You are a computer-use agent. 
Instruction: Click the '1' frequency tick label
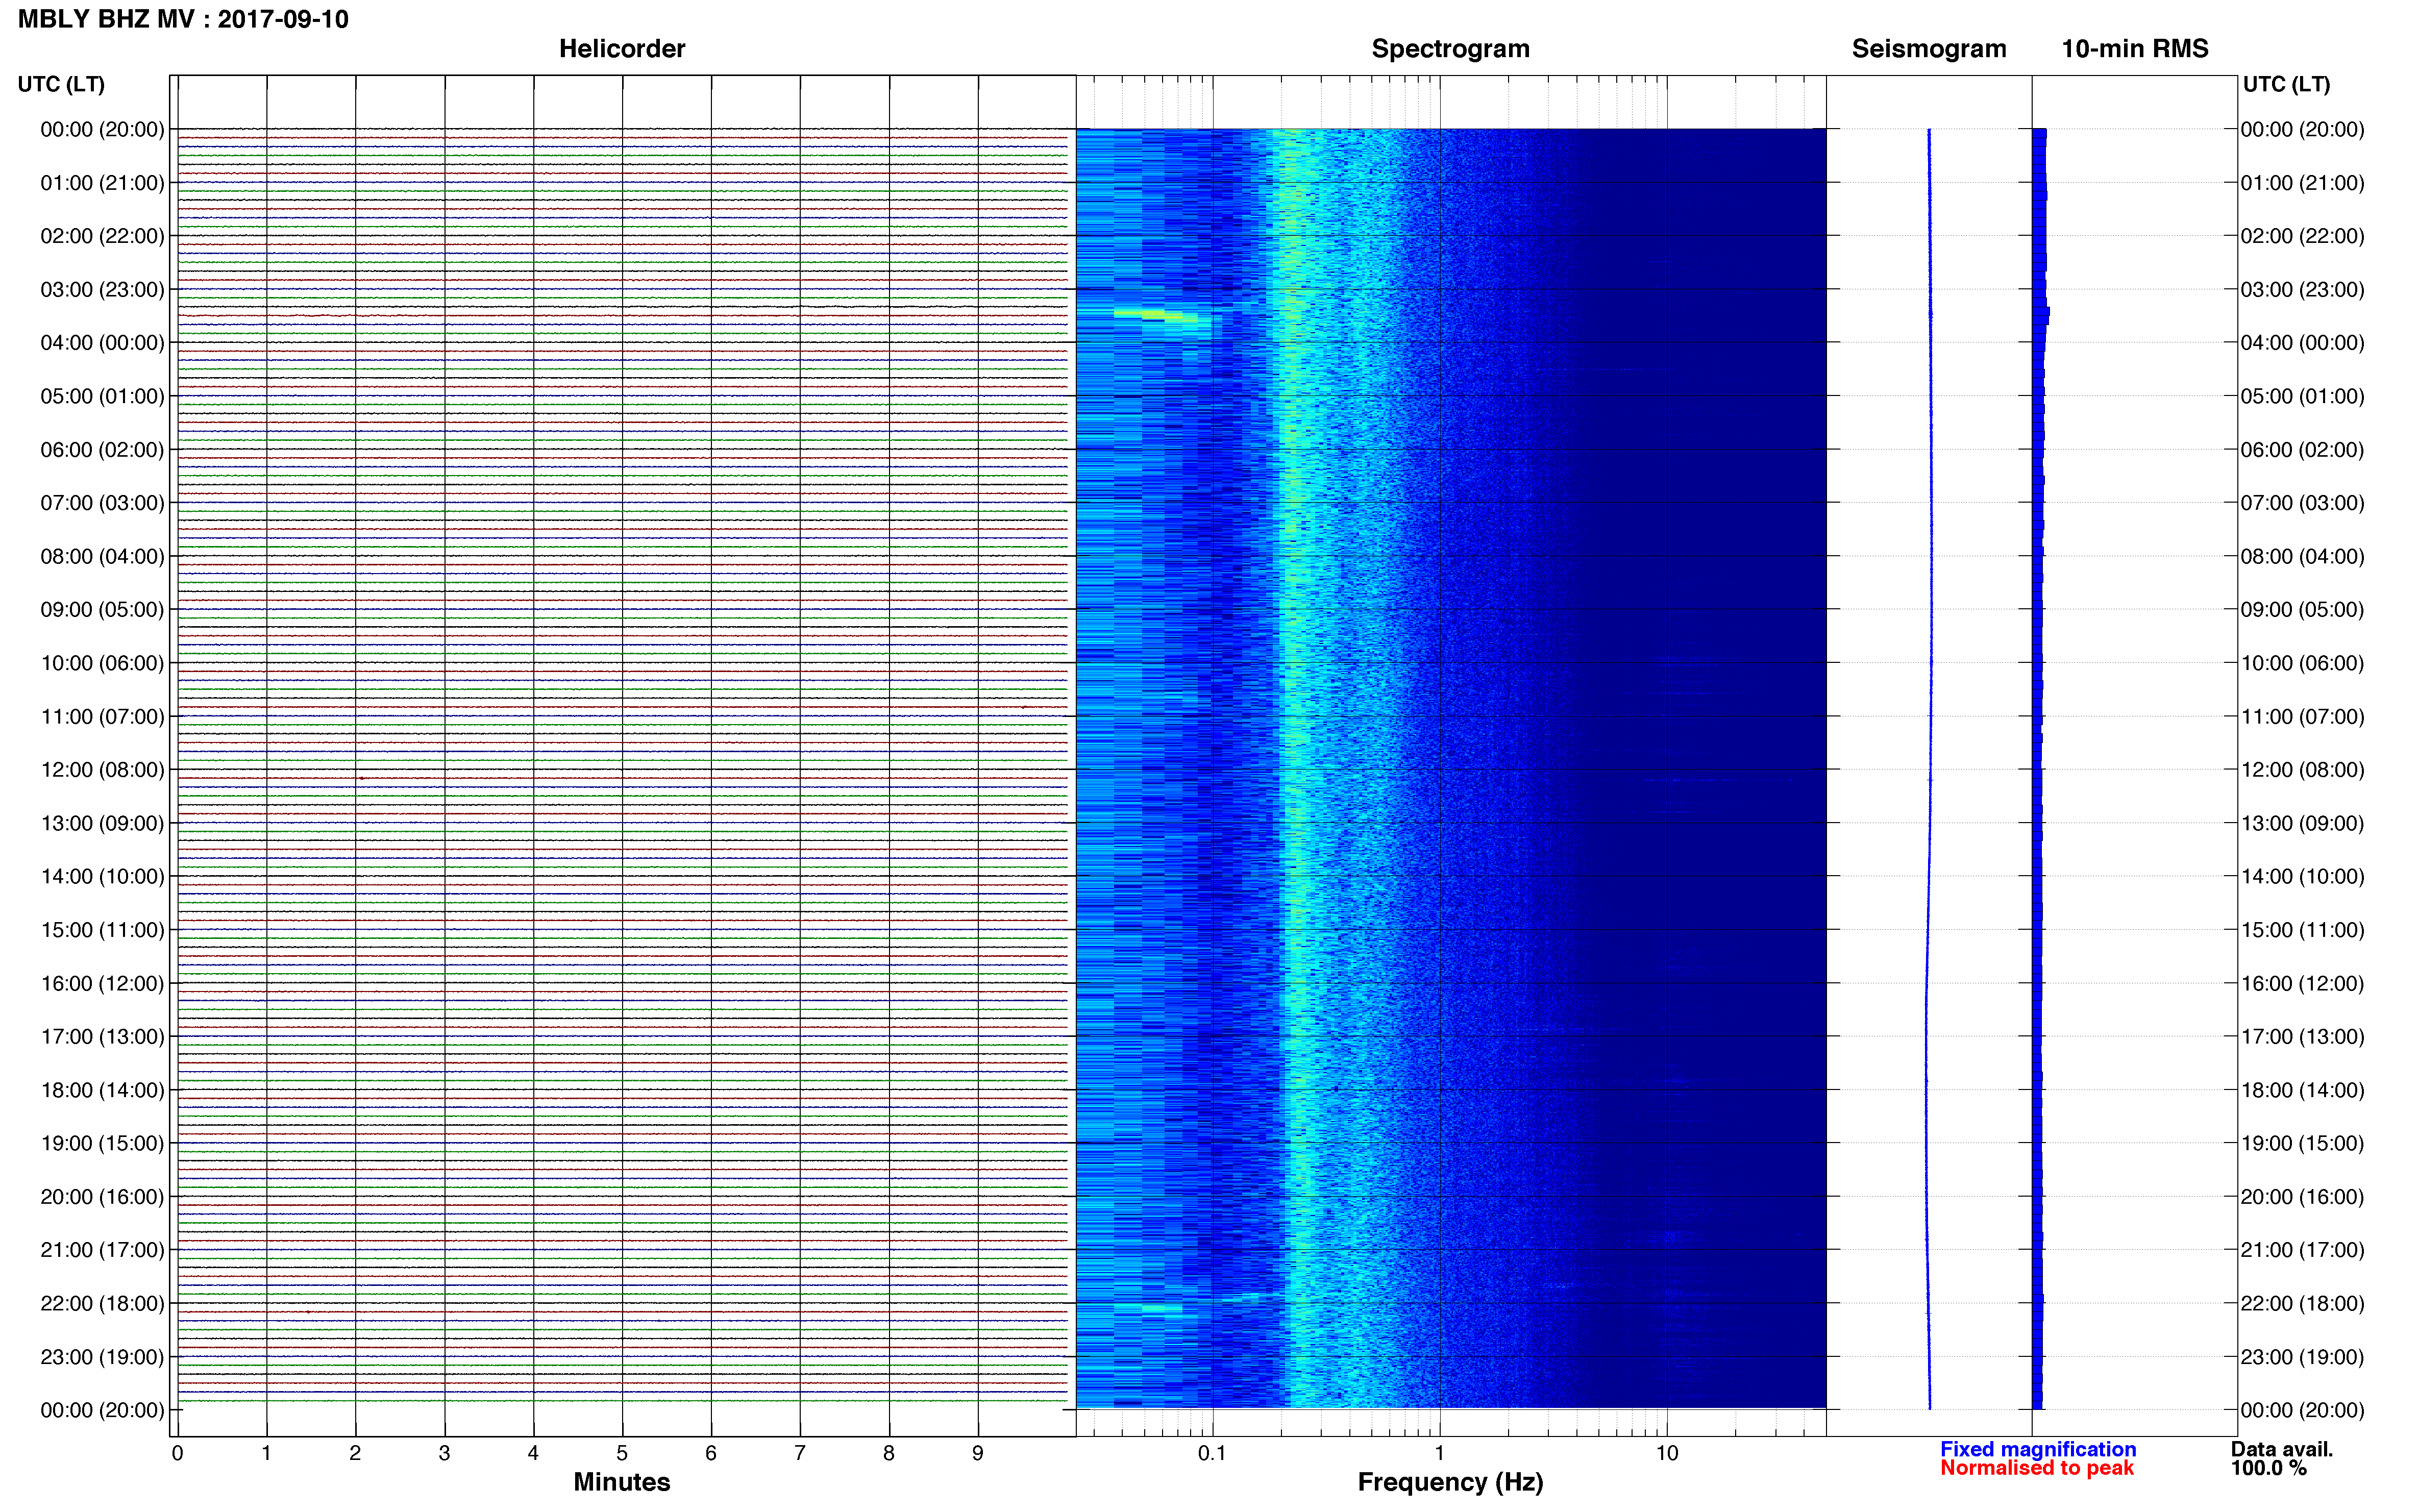coord(1439,1453)
